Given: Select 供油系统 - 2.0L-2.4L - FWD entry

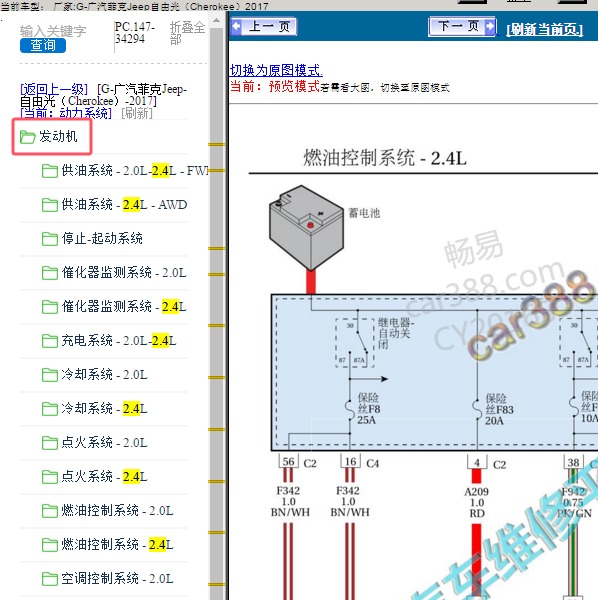Looking at the screenshot, I should (135, 170).
